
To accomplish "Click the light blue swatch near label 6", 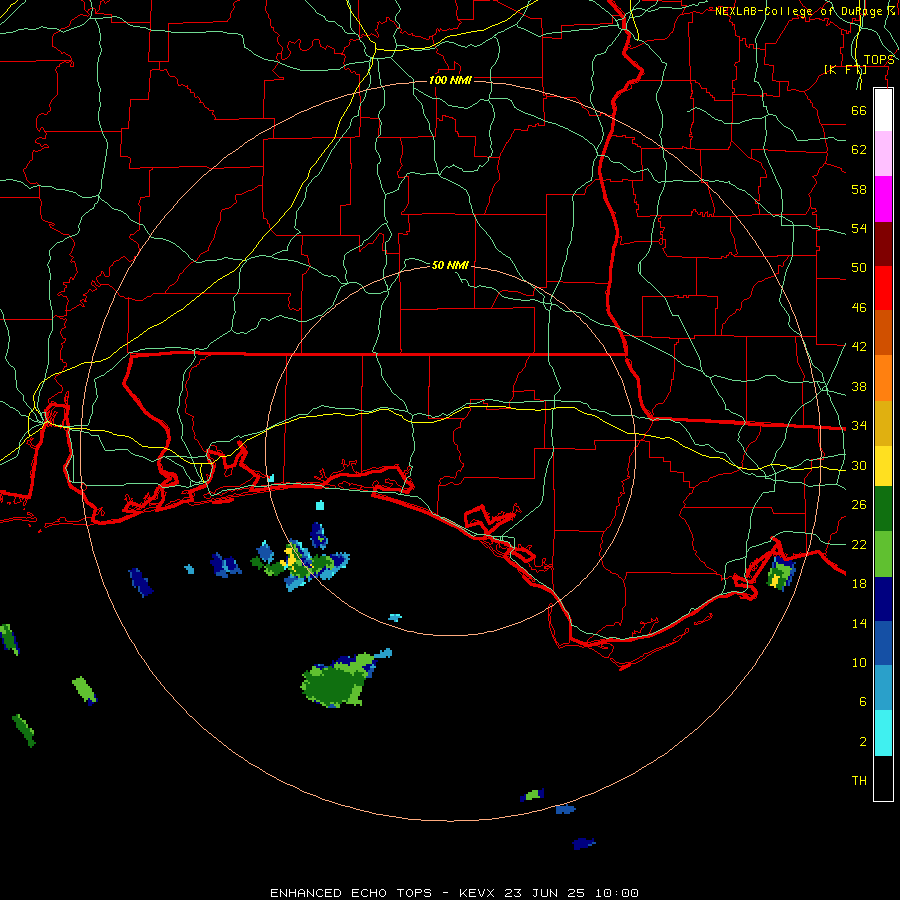I will (x=883, y=688).
